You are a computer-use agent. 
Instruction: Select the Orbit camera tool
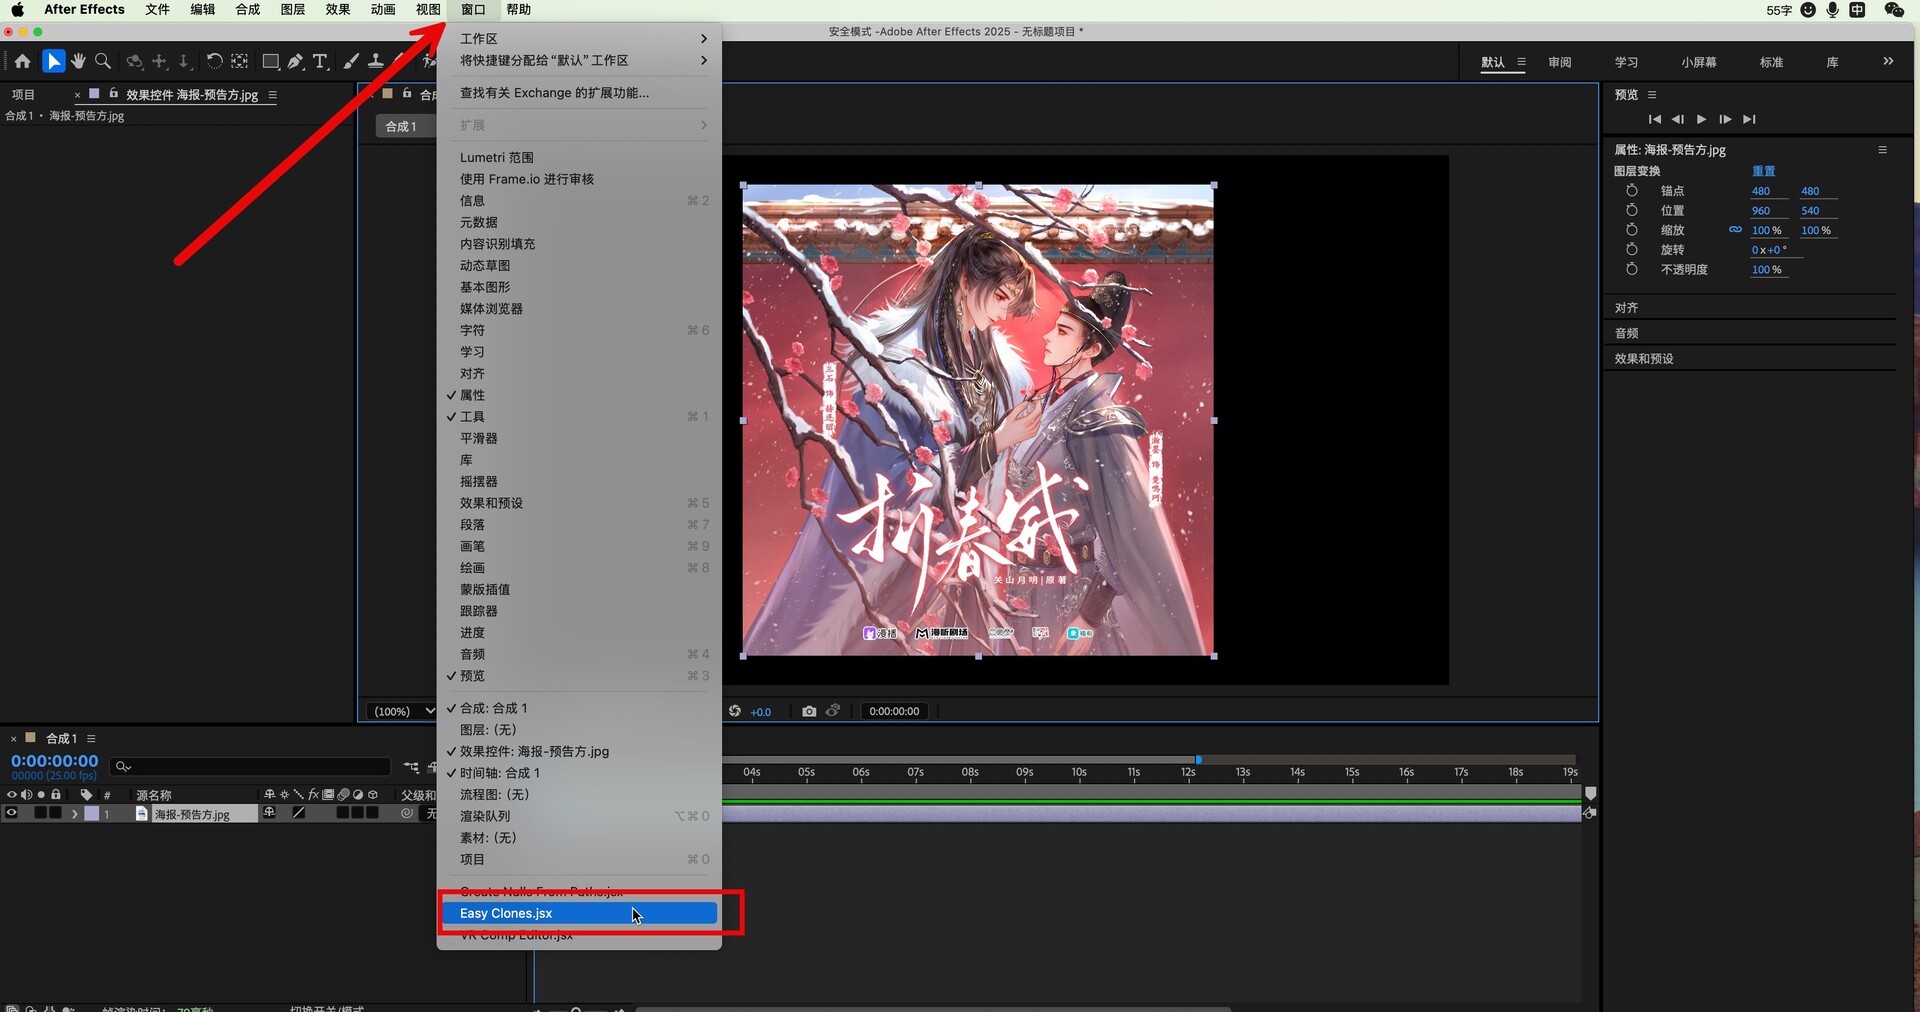click(135, 62)
